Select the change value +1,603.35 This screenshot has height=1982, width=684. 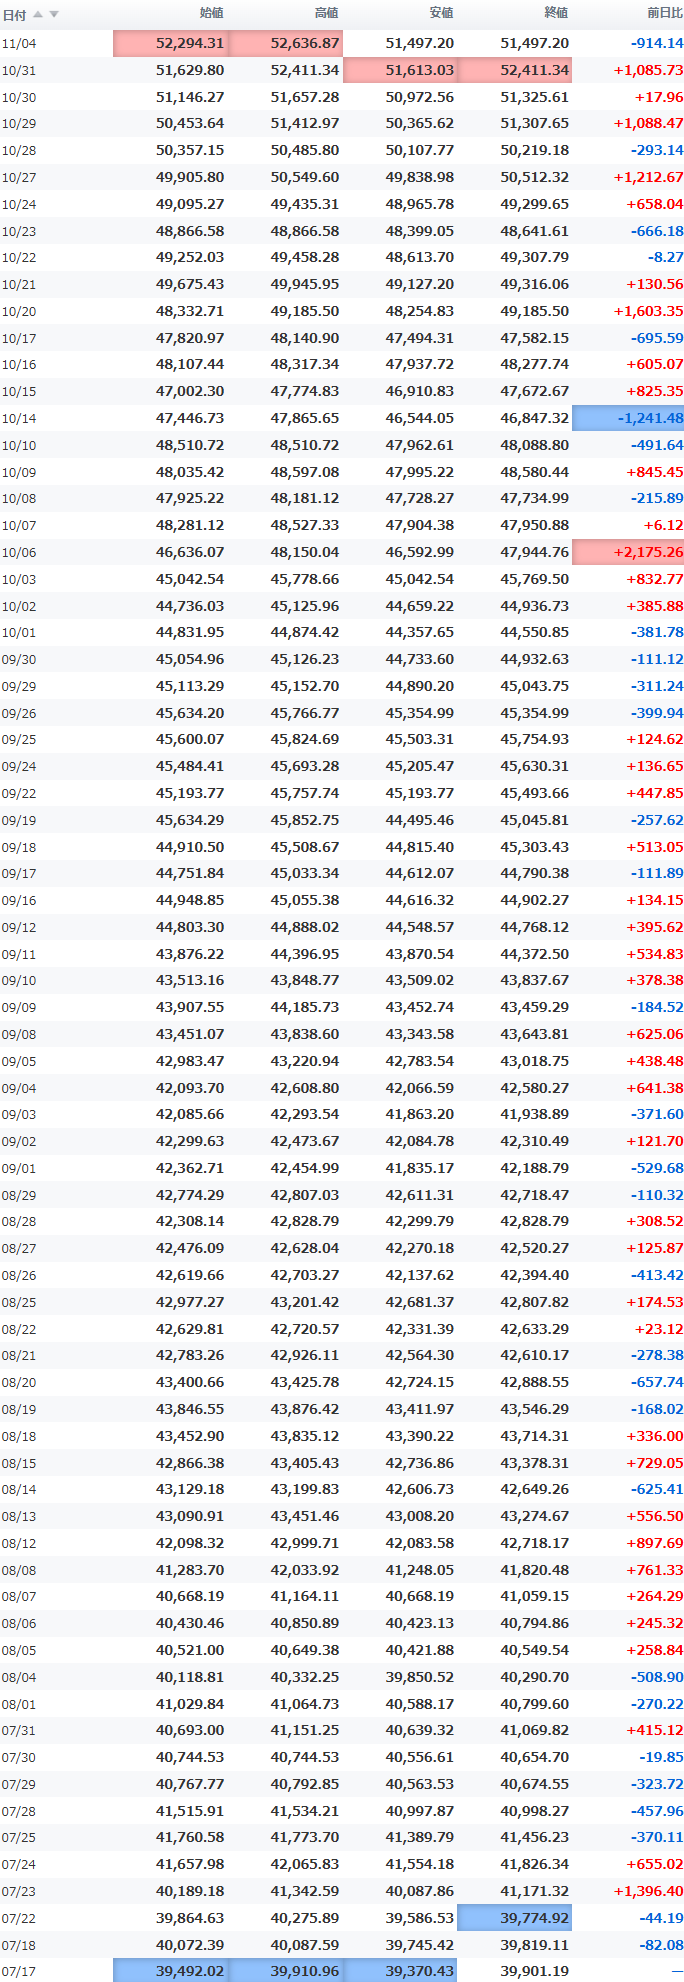pos(649,311)
